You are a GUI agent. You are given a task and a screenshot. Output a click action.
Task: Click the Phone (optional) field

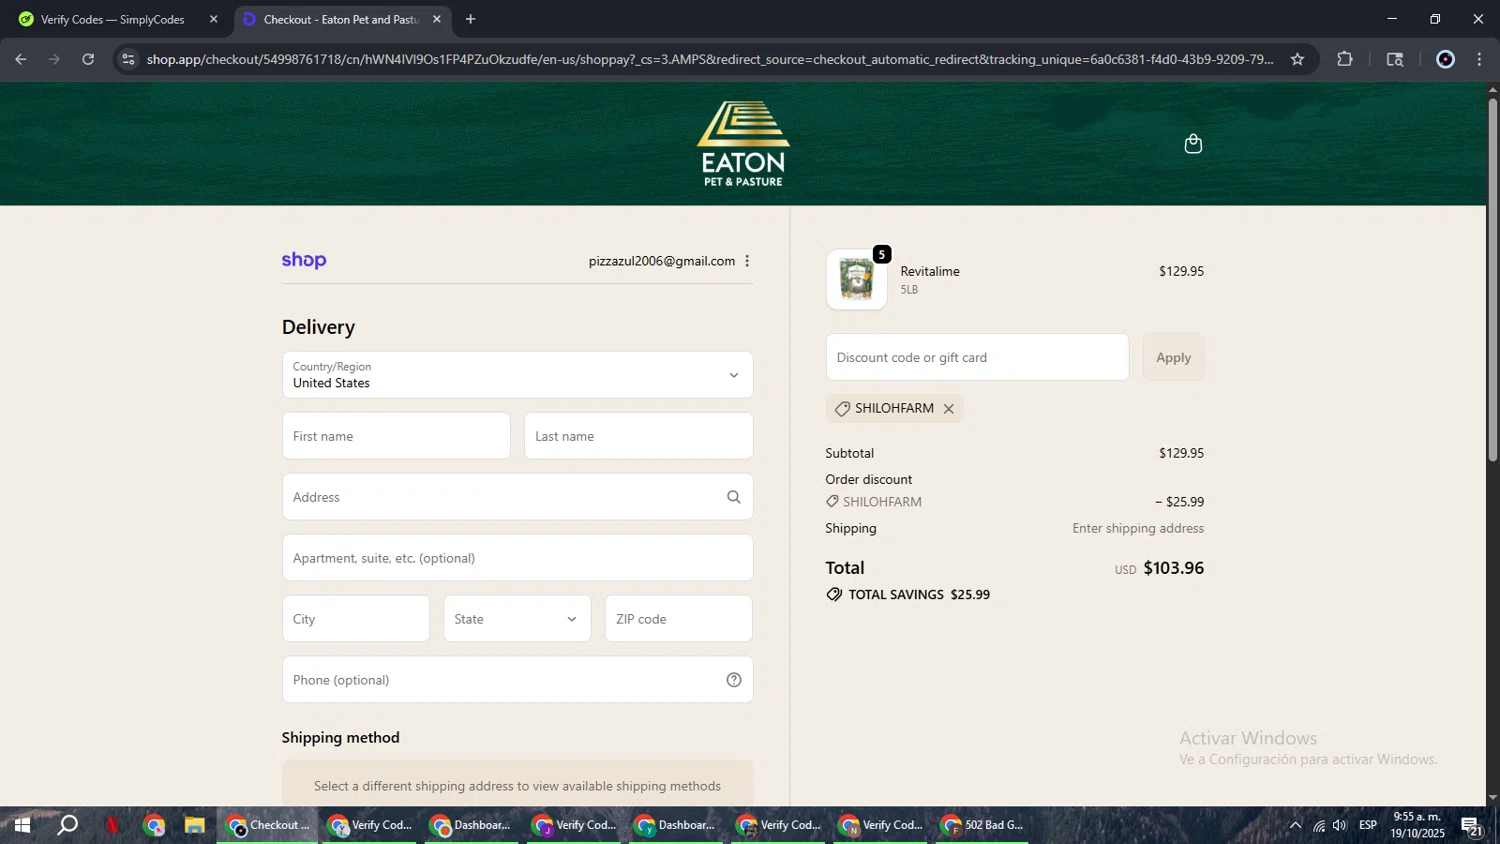(x=517, y=680)
